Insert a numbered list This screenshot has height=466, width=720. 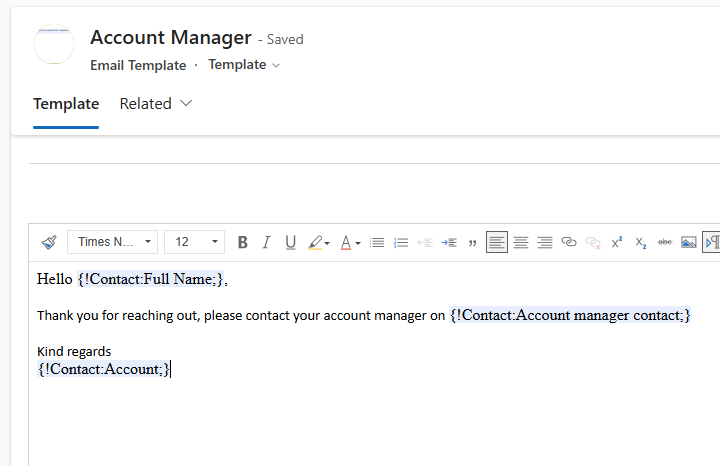401,242
